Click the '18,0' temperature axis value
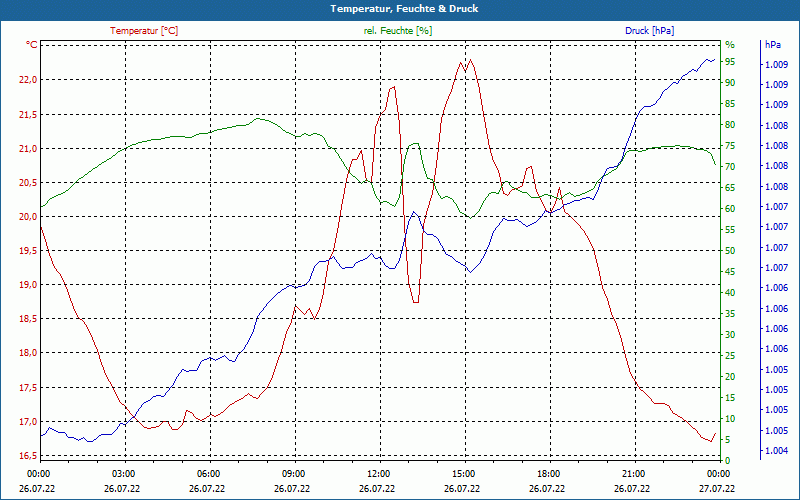The width and height of the screenshot is (800, 500). click(x=28, y=353)
